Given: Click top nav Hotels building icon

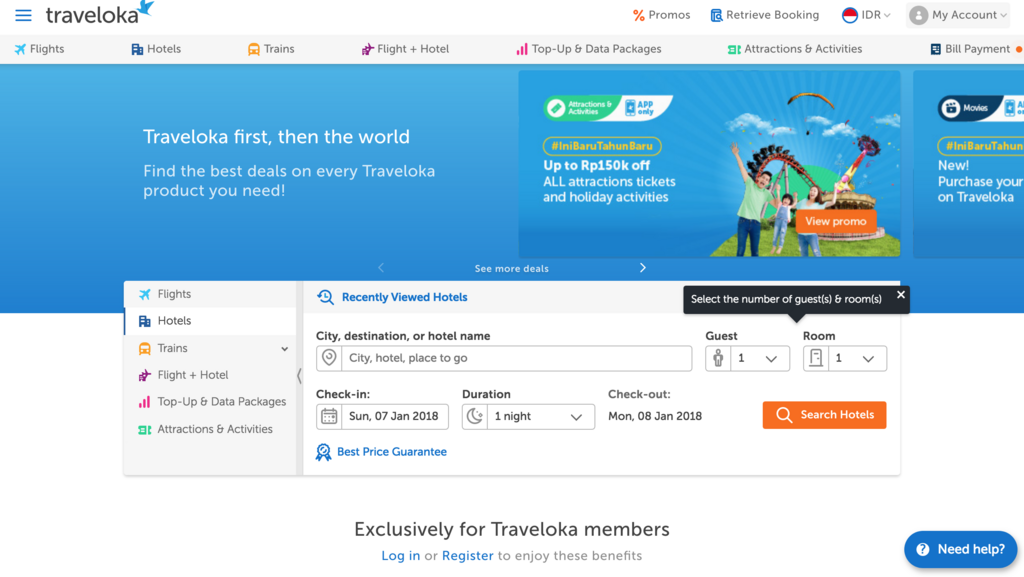Looking at the screenshot, I should (137, 49).
